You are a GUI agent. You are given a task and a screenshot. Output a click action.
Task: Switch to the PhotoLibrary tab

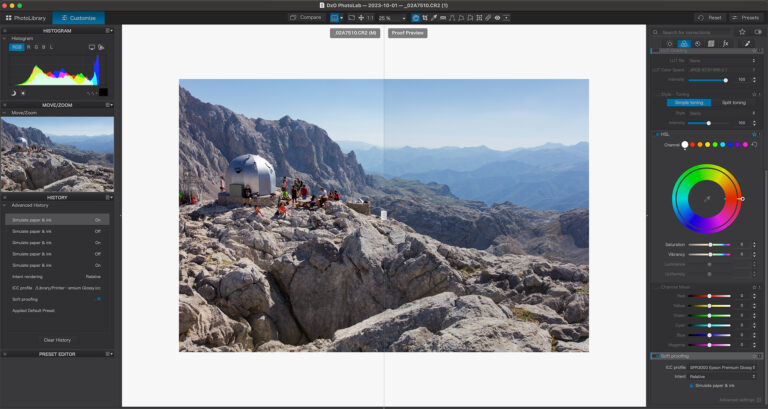click(x=26, y=18)
